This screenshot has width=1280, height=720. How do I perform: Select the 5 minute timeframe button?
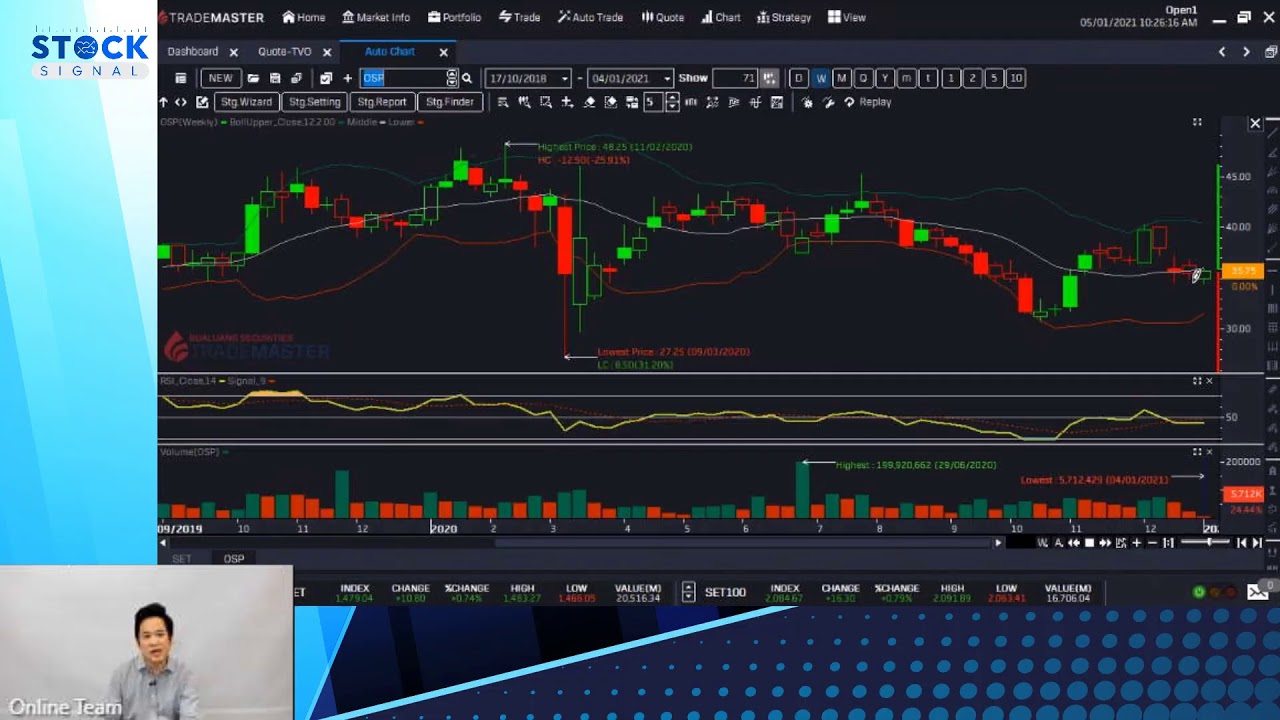(x=994, y=78)
